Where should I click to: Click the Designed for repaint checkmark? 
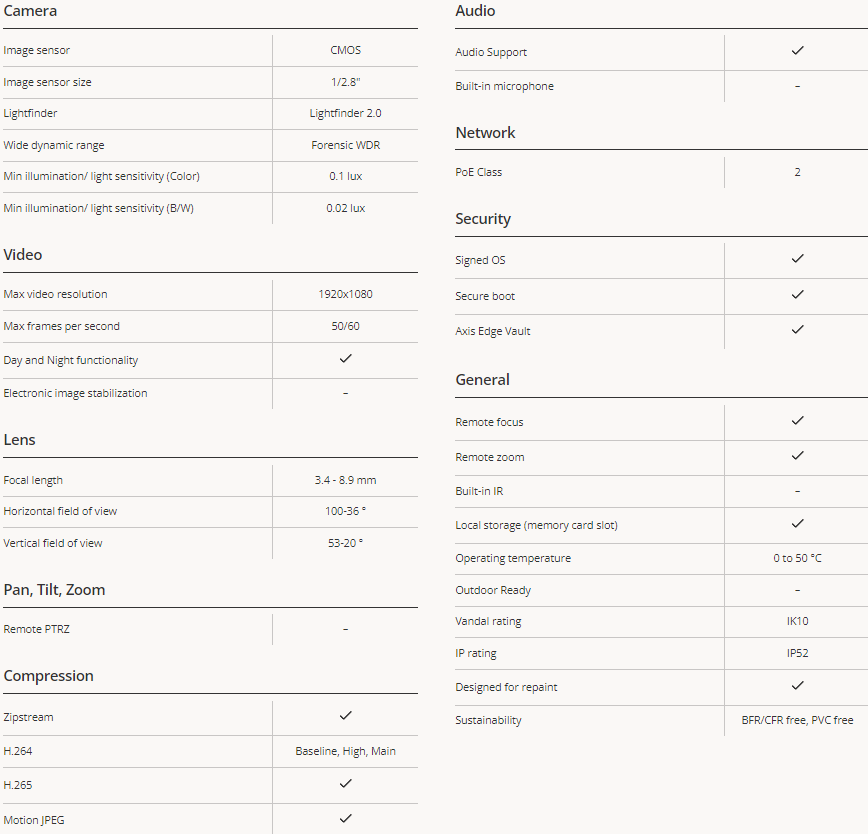(x=797, y=685)
